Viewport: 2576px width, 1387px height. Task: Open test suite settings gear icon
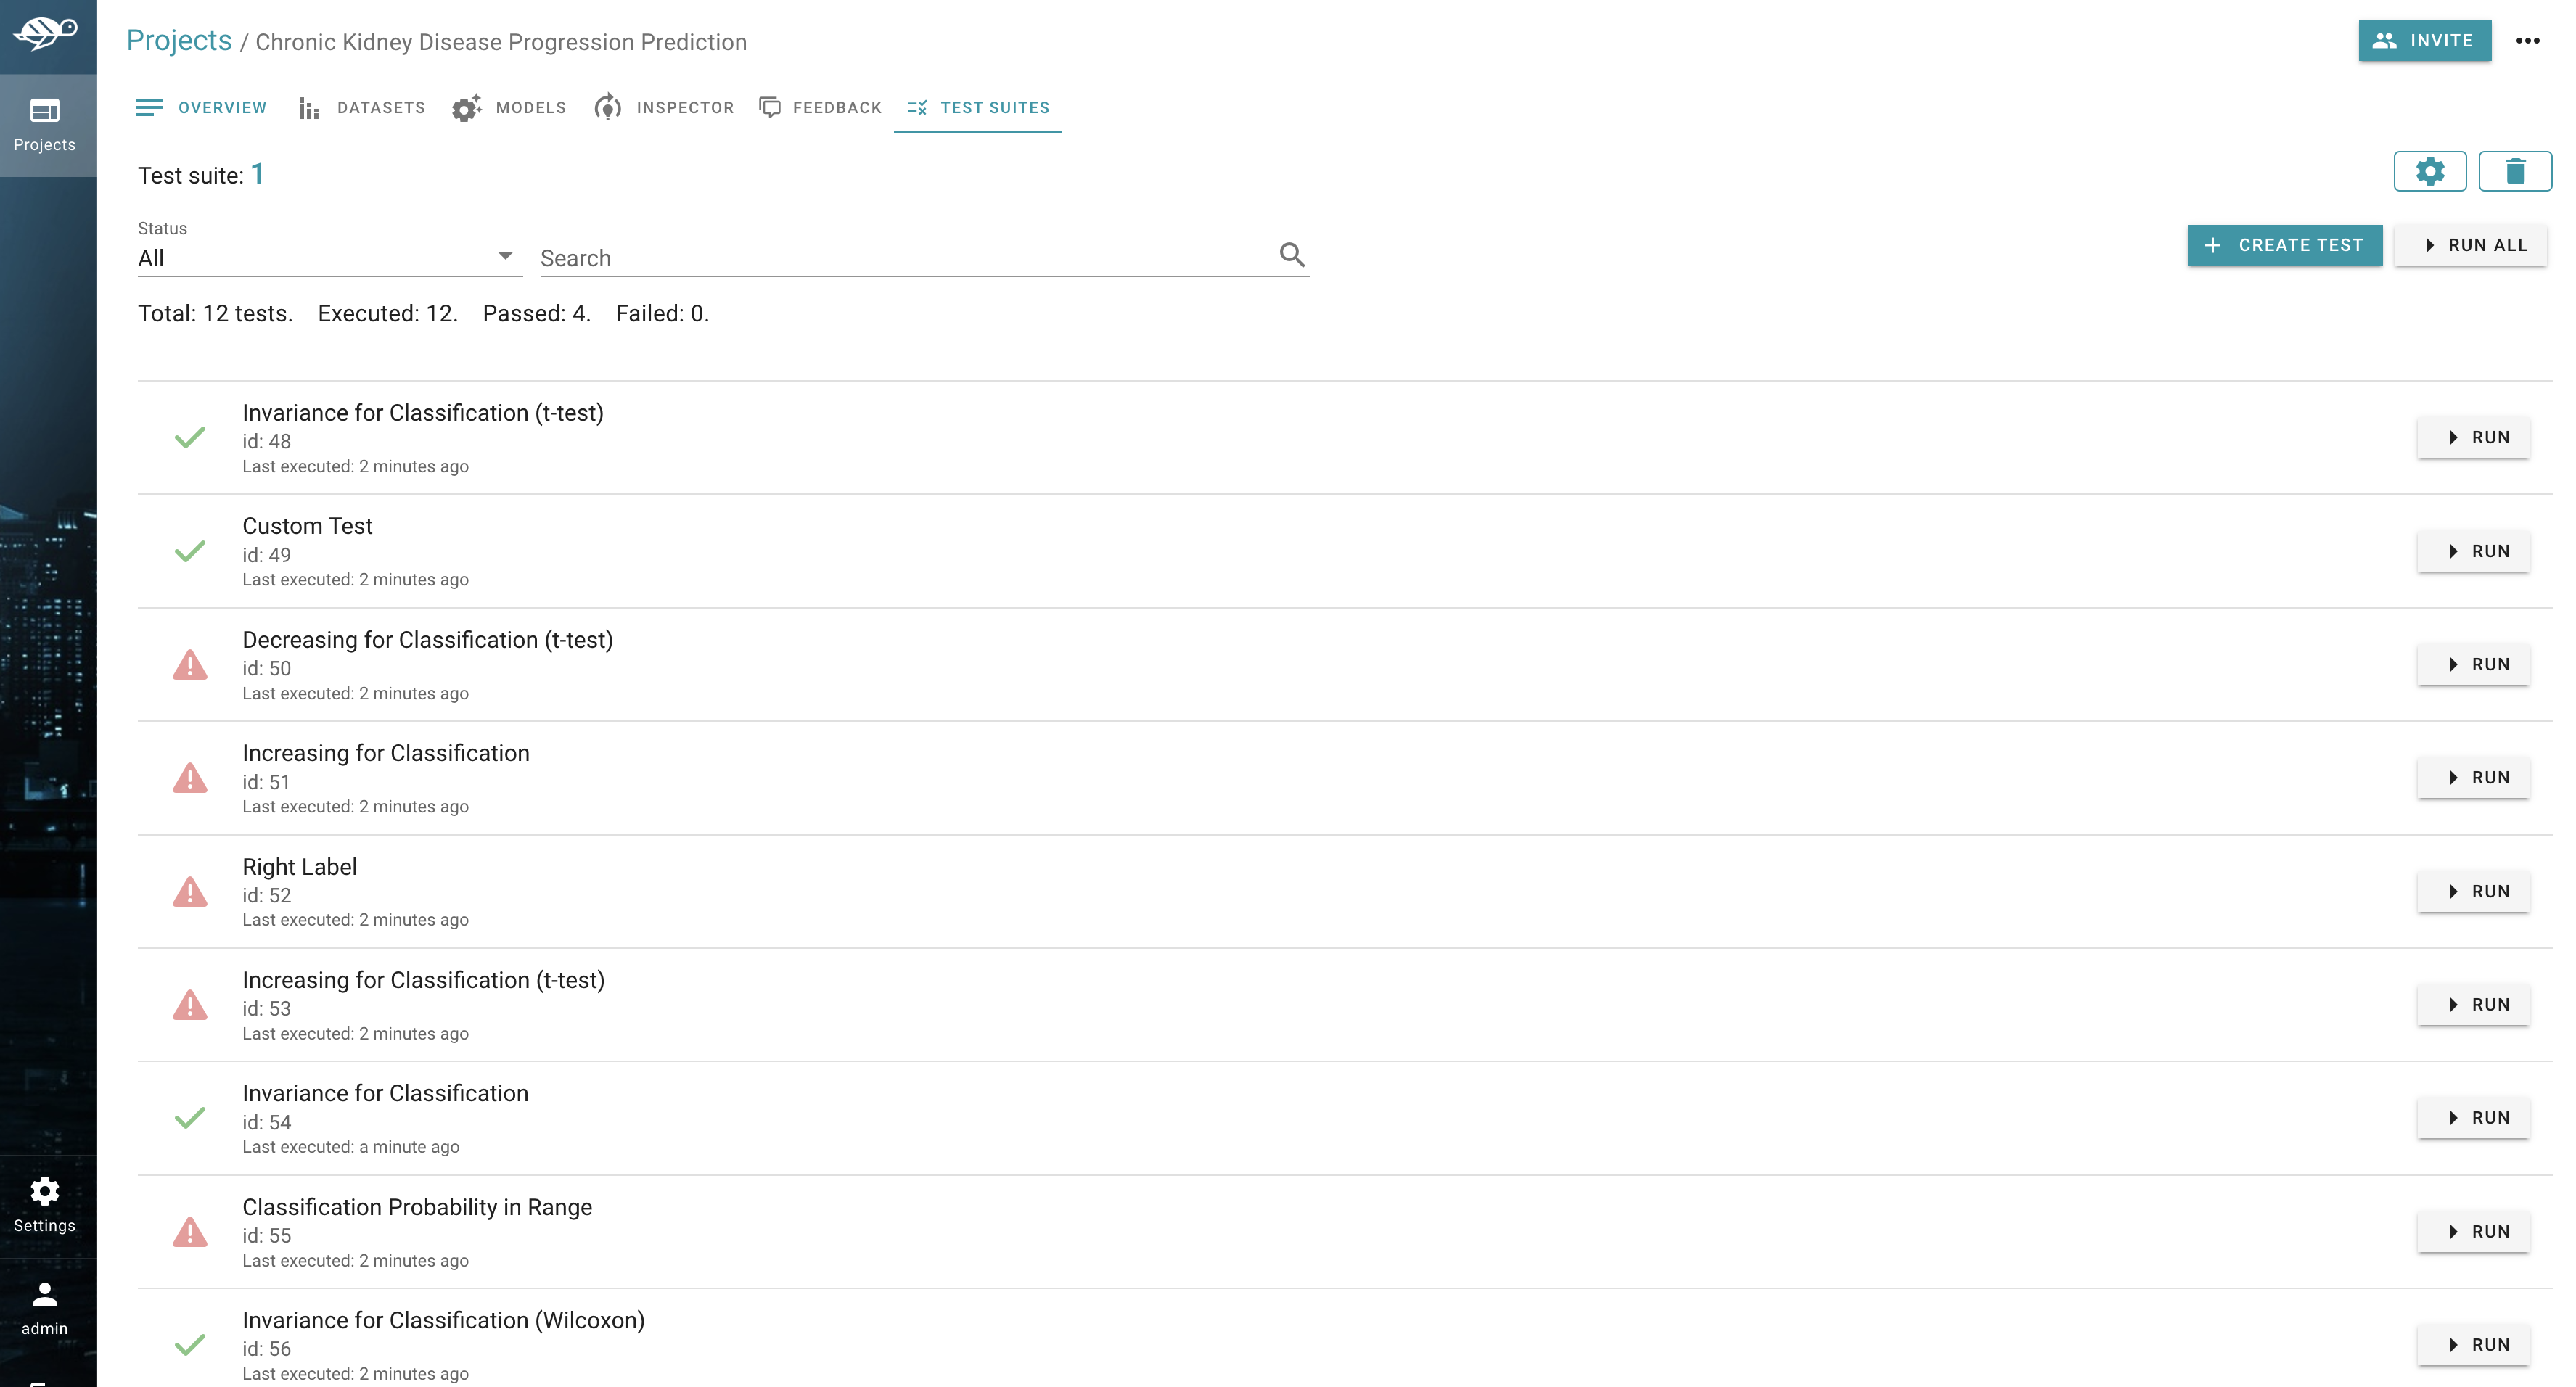(x=2429, y=171)
